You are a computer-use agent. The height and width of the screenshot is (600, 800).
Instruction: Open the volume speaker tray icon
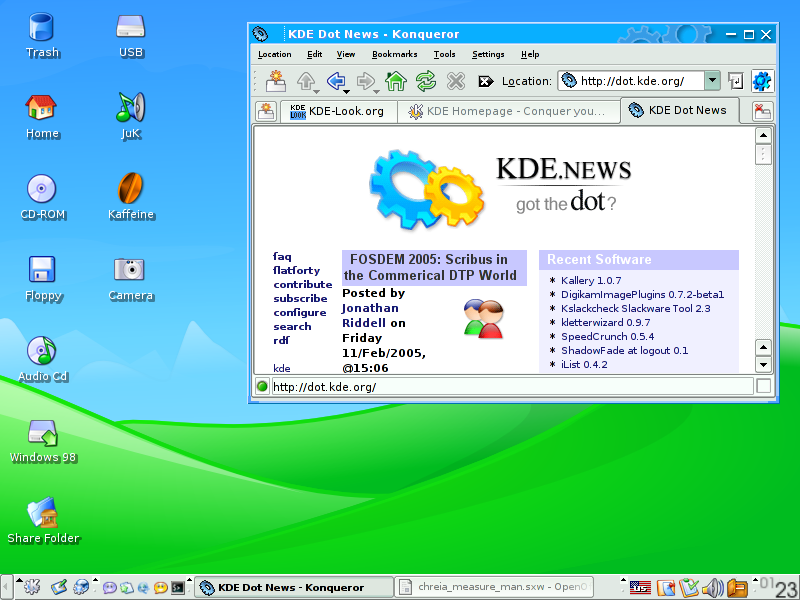point(712,588)
